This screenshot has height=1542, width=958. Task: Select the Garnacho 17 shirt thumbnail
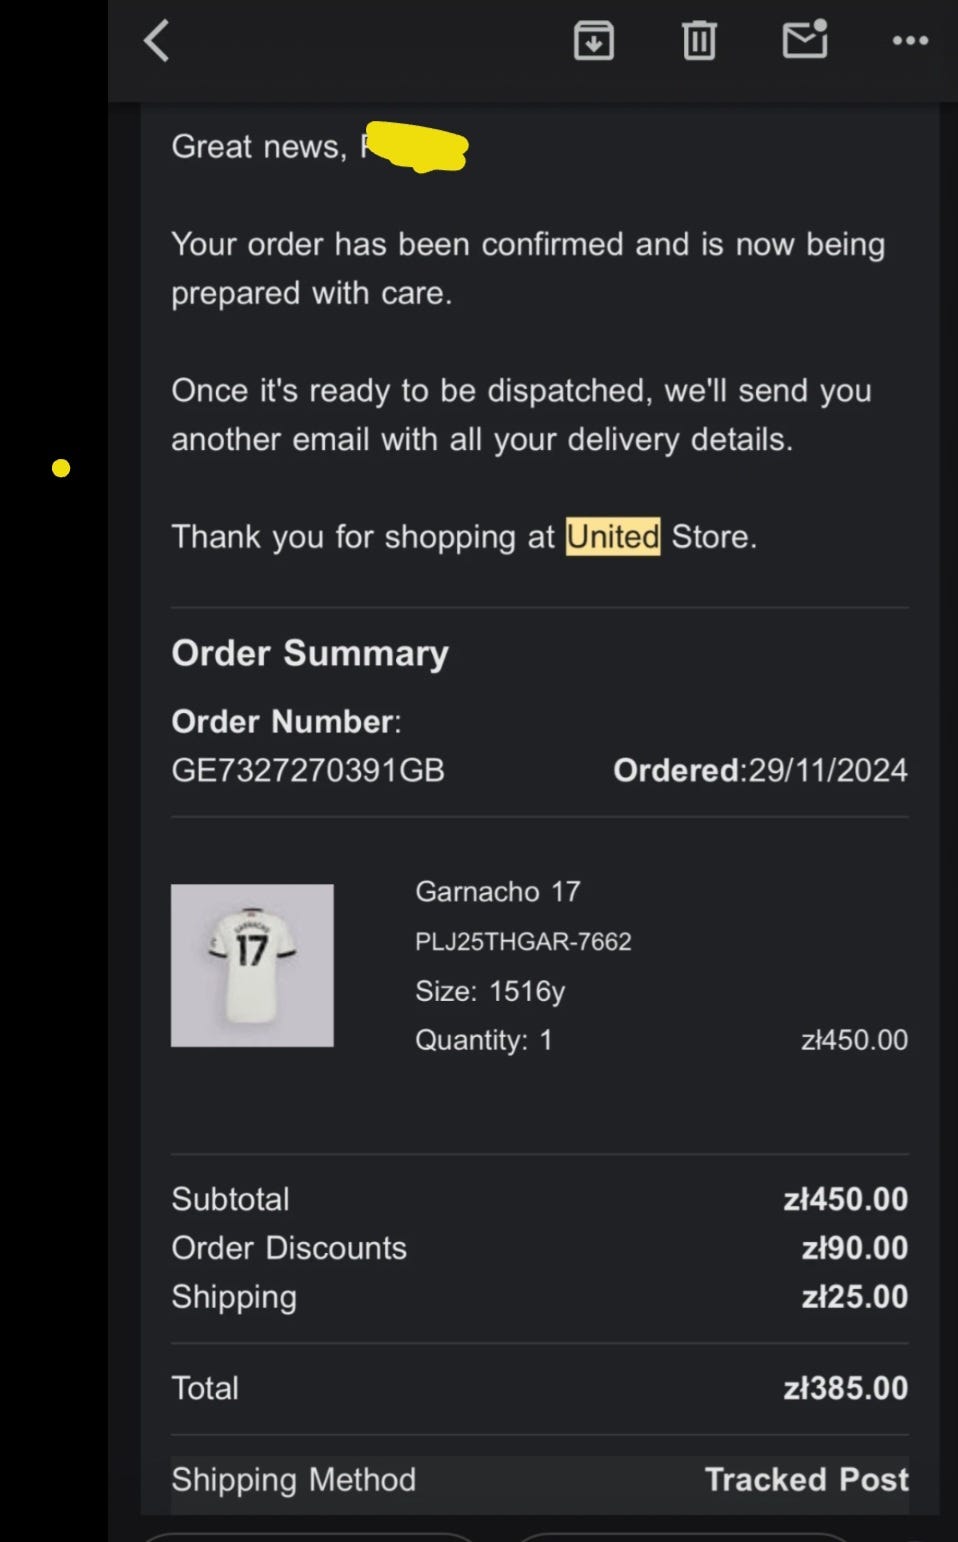[x=252, y=965]
